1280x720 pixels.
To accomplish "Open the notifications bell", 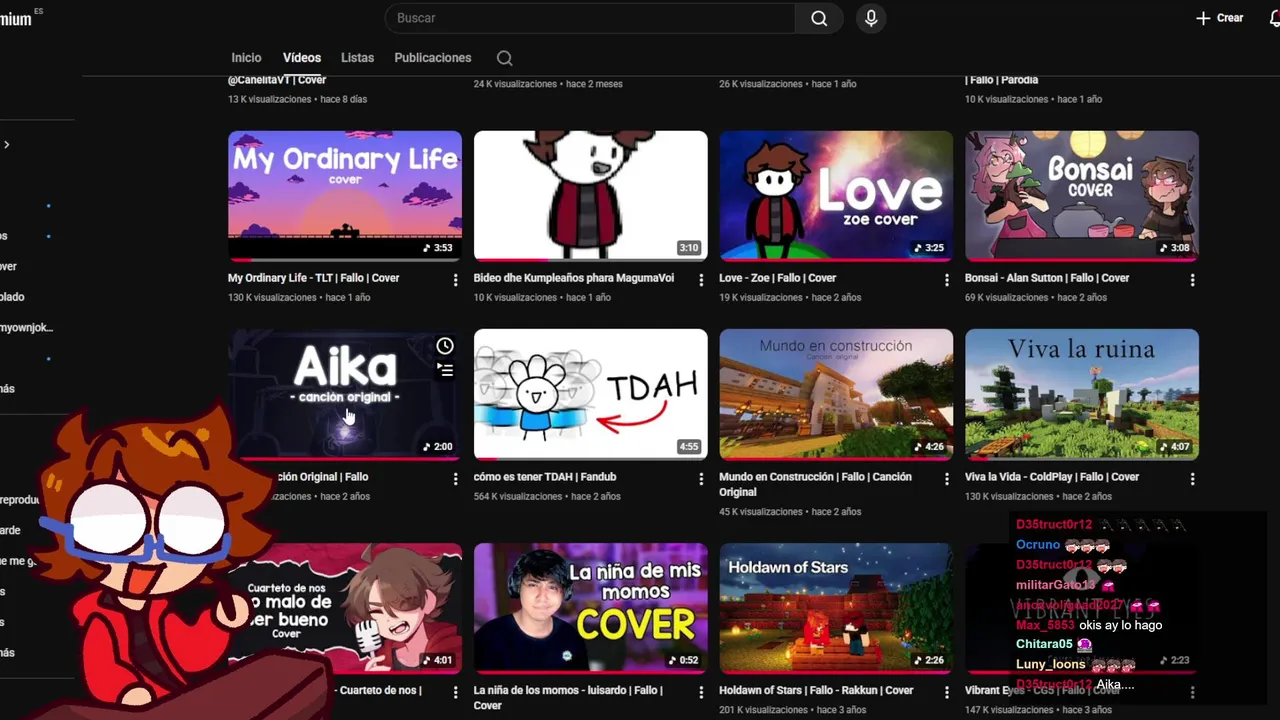I will click(x=1275, y=18).
